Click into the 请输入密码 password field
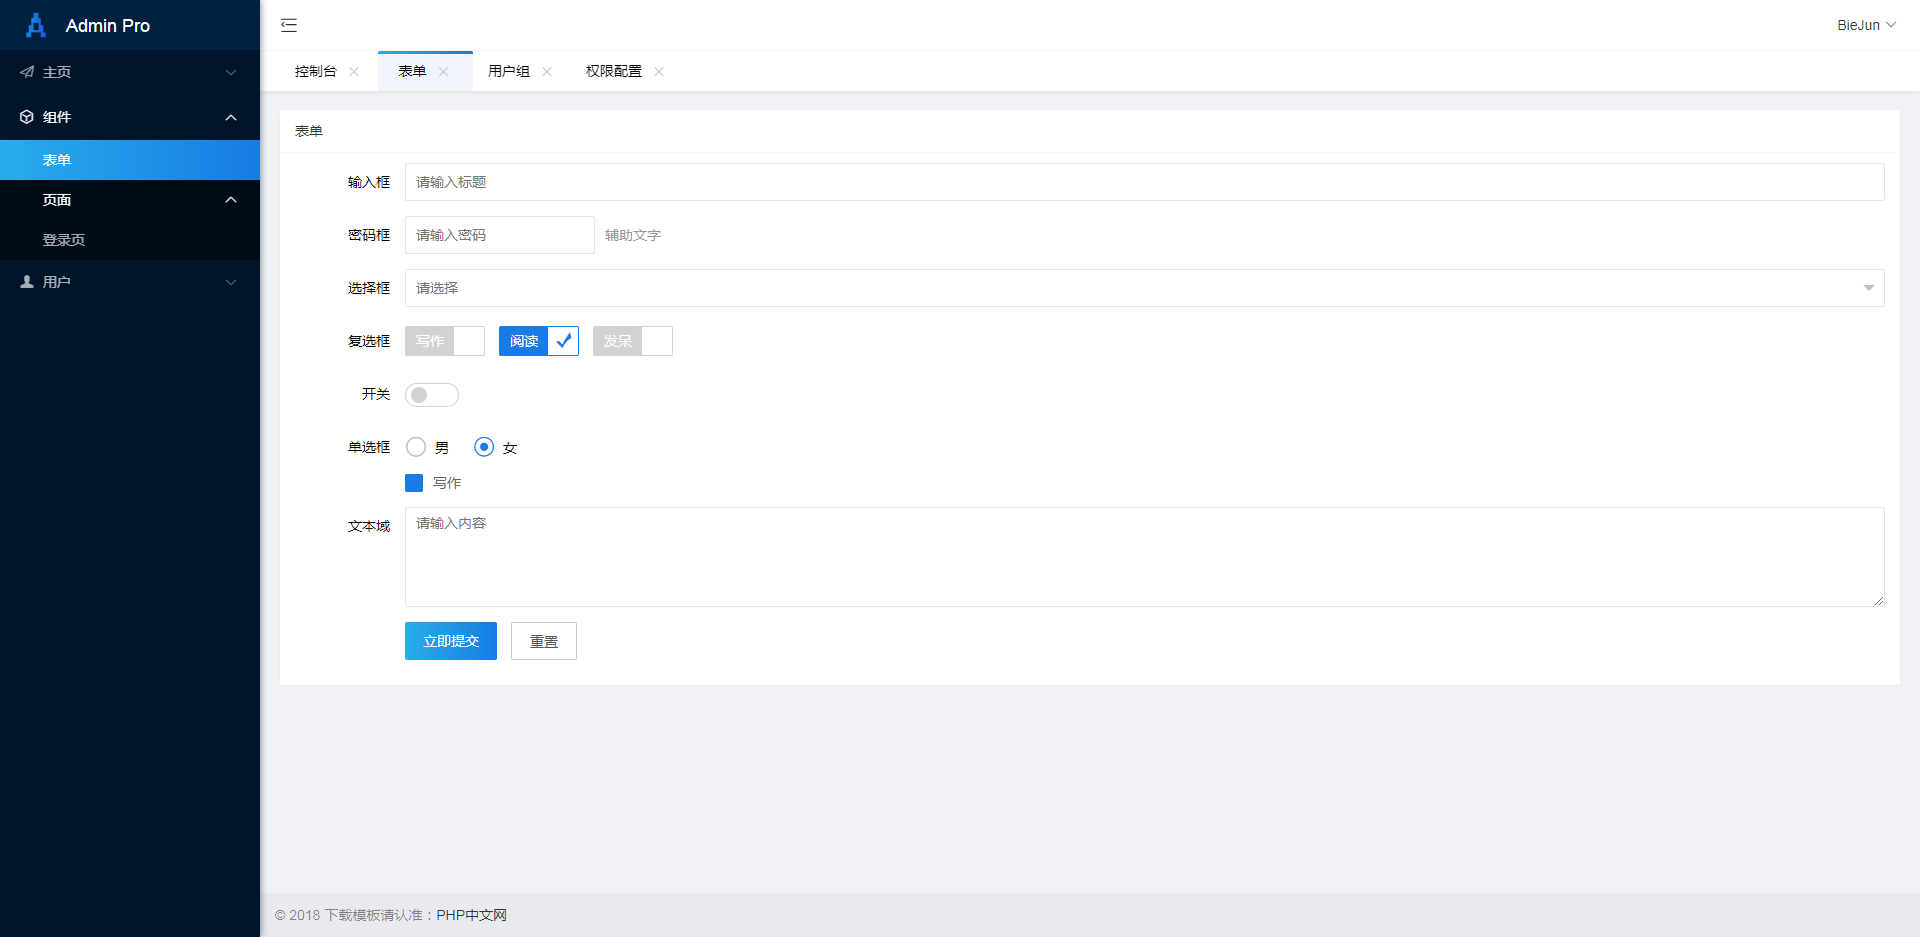This screenshot has width=1920, height=937. pyautogui.click(x=499, y=235)
